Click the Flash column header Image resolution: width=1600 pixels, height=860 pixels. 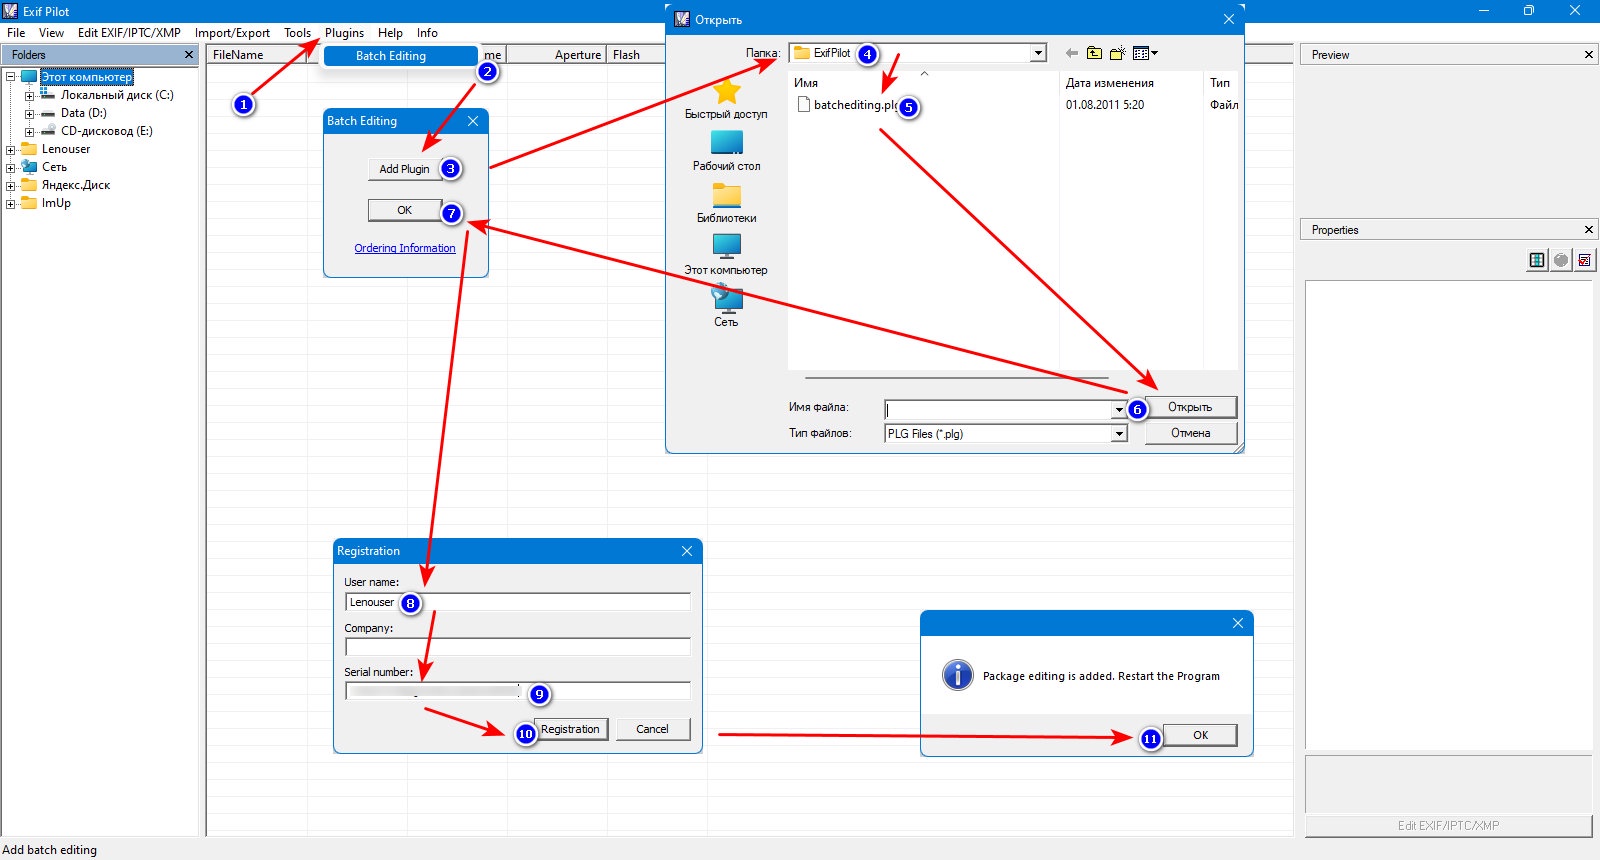636,55
